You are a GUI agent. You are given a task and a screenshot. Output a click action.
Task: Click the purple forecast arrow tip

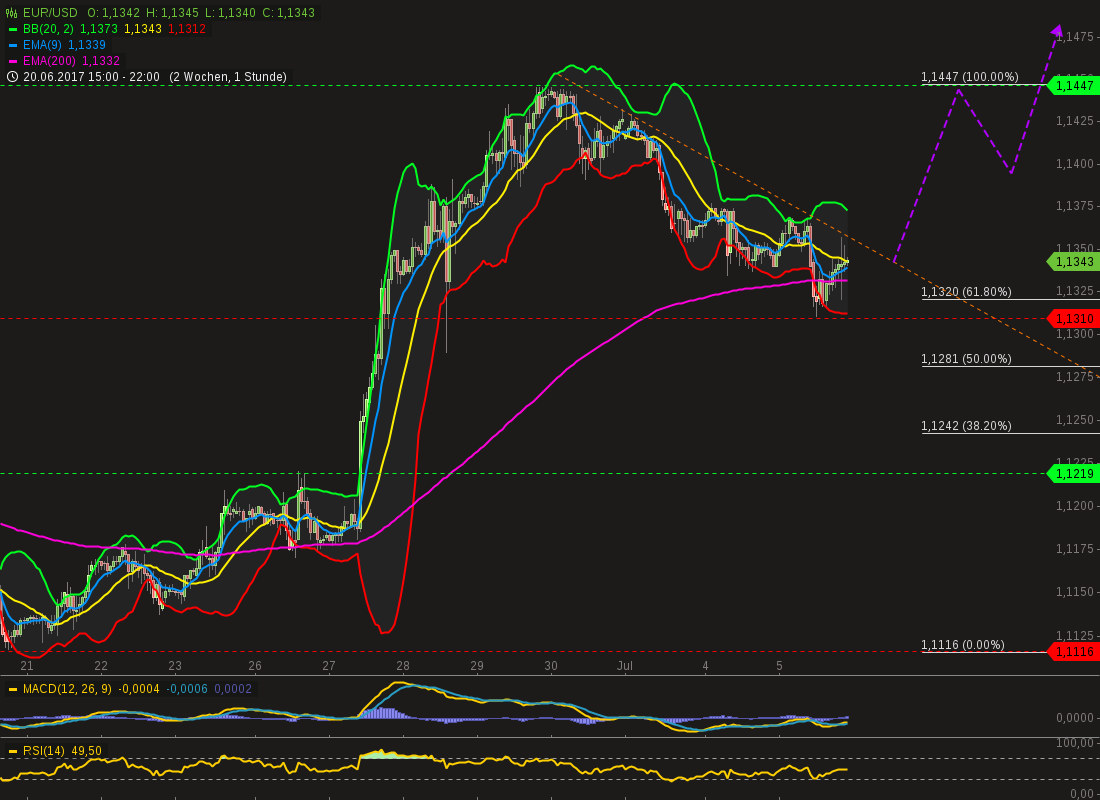[x=1057, y=29]
